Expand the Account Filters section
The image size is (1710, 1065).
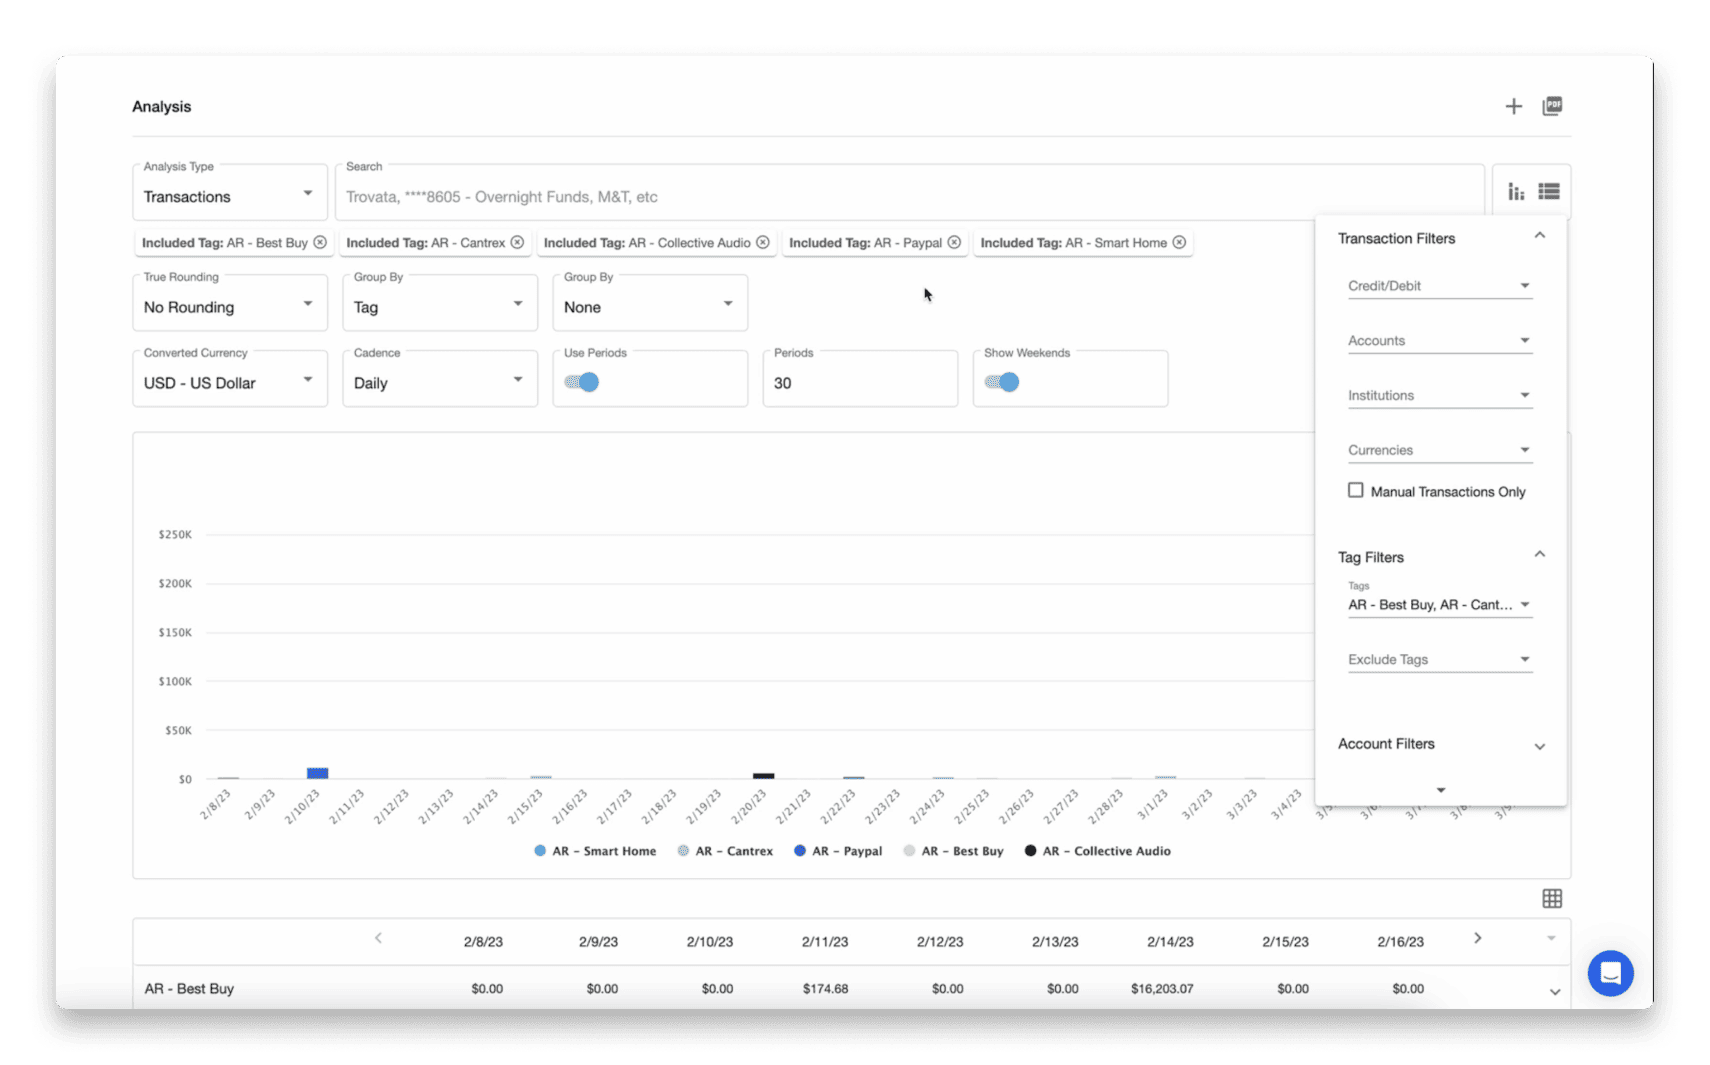point(1540,746)
